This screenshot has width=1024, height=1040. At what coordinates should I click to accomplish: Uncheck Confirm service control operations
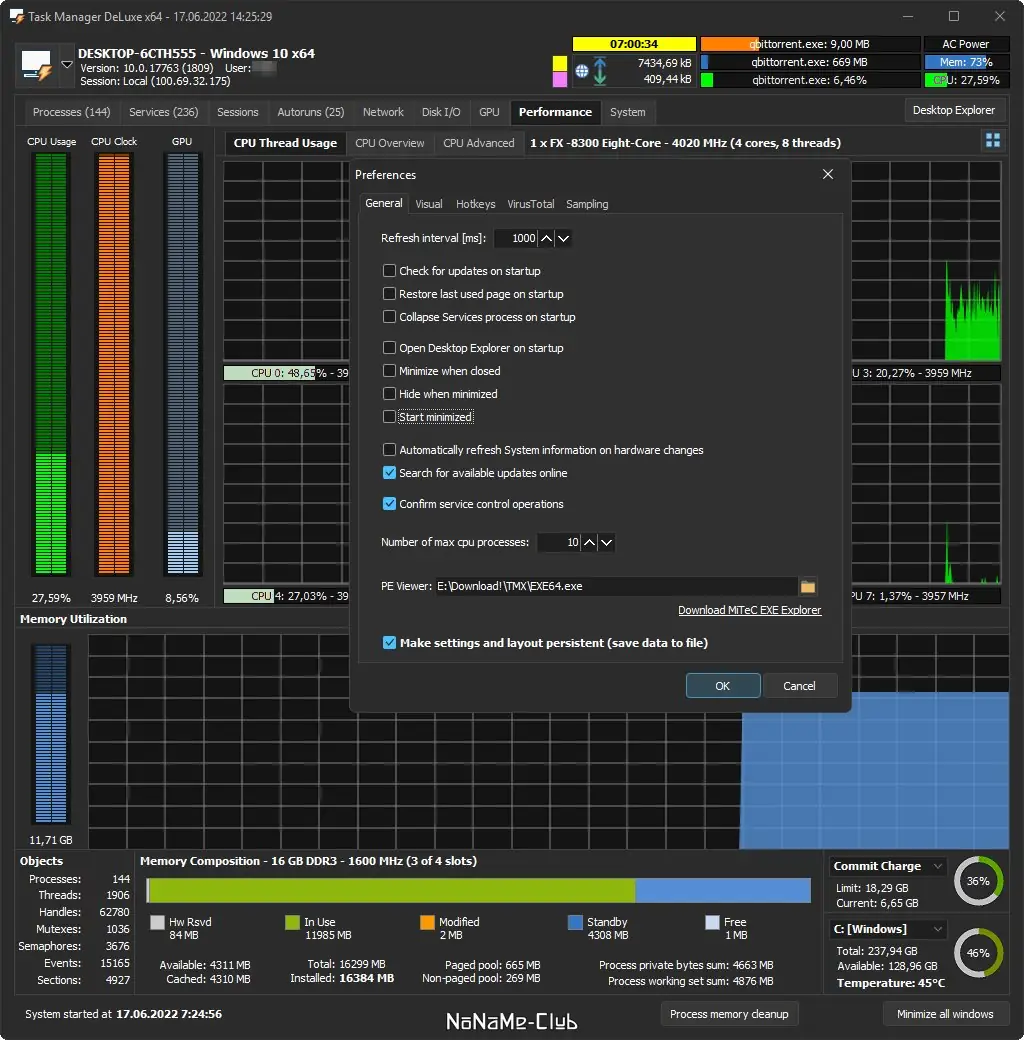[x=389, y=504]
